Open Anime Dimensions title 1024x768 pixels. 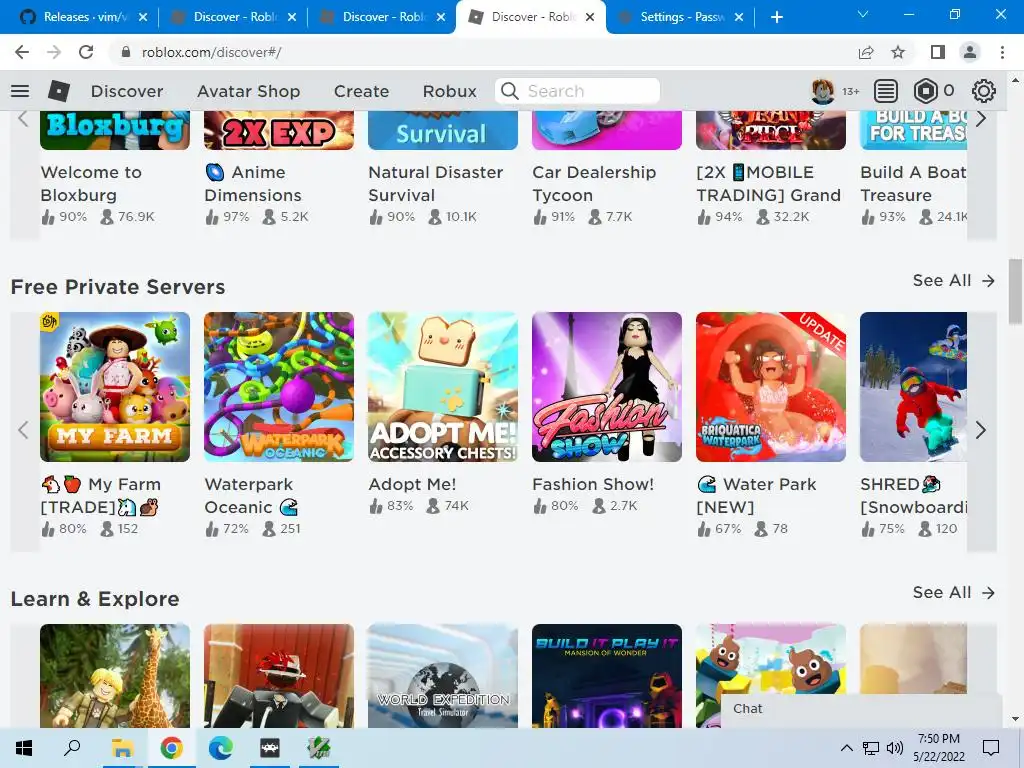(x=253, y=184)
